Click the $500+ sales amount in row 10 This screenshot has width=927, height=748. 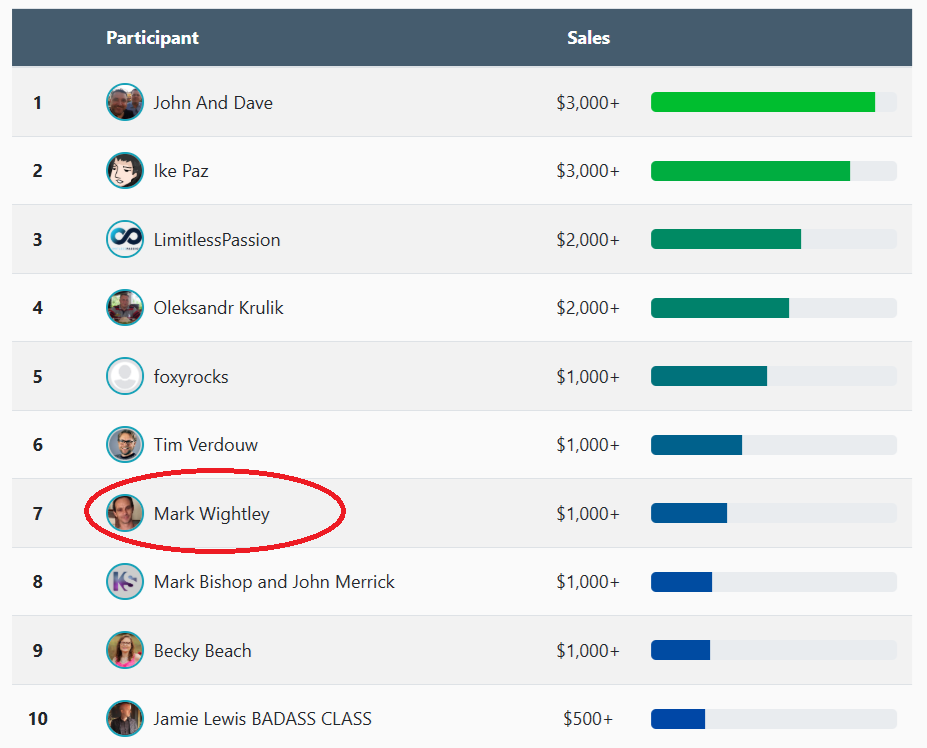click(588, 718)
